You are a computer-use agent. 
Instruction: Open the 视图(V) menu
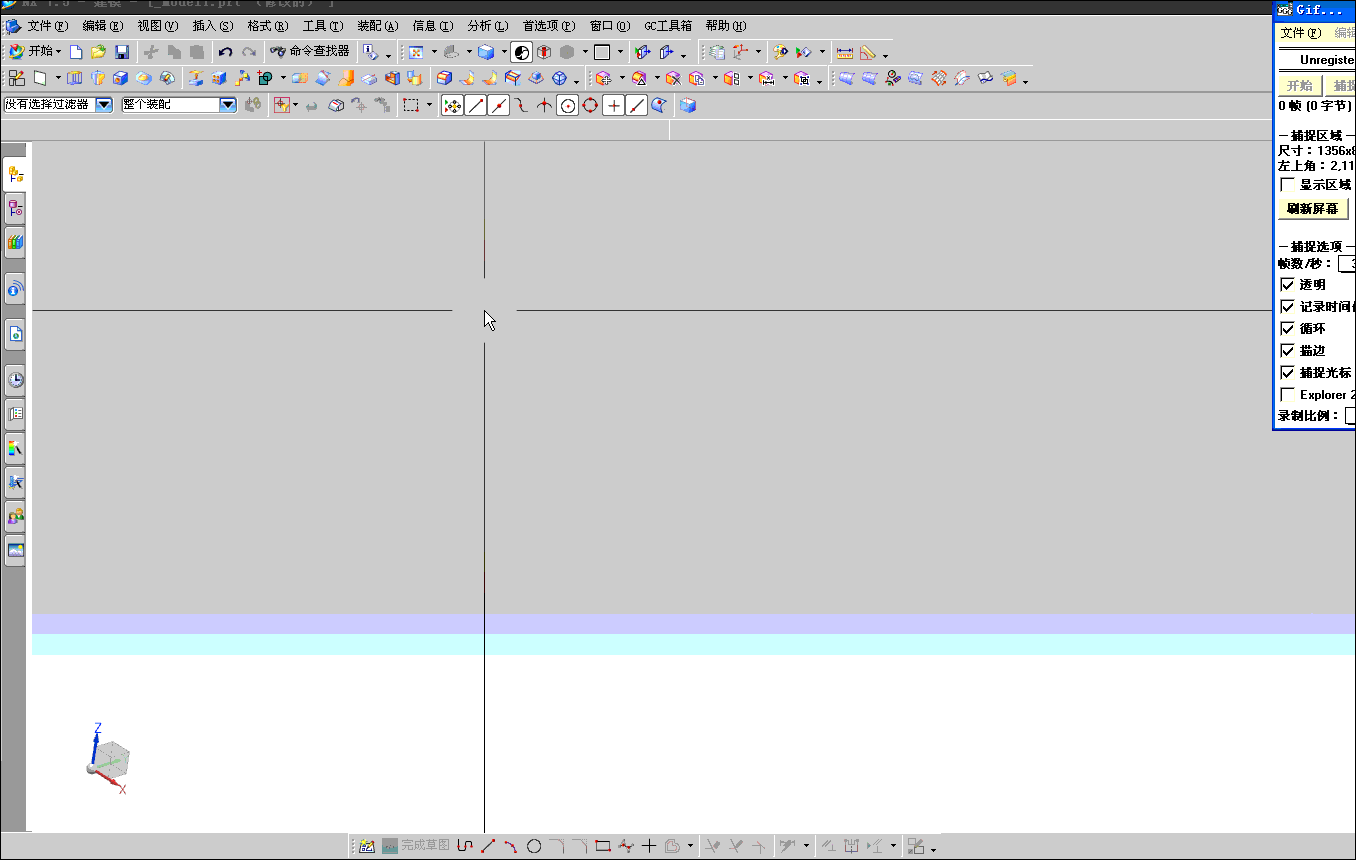158,26
